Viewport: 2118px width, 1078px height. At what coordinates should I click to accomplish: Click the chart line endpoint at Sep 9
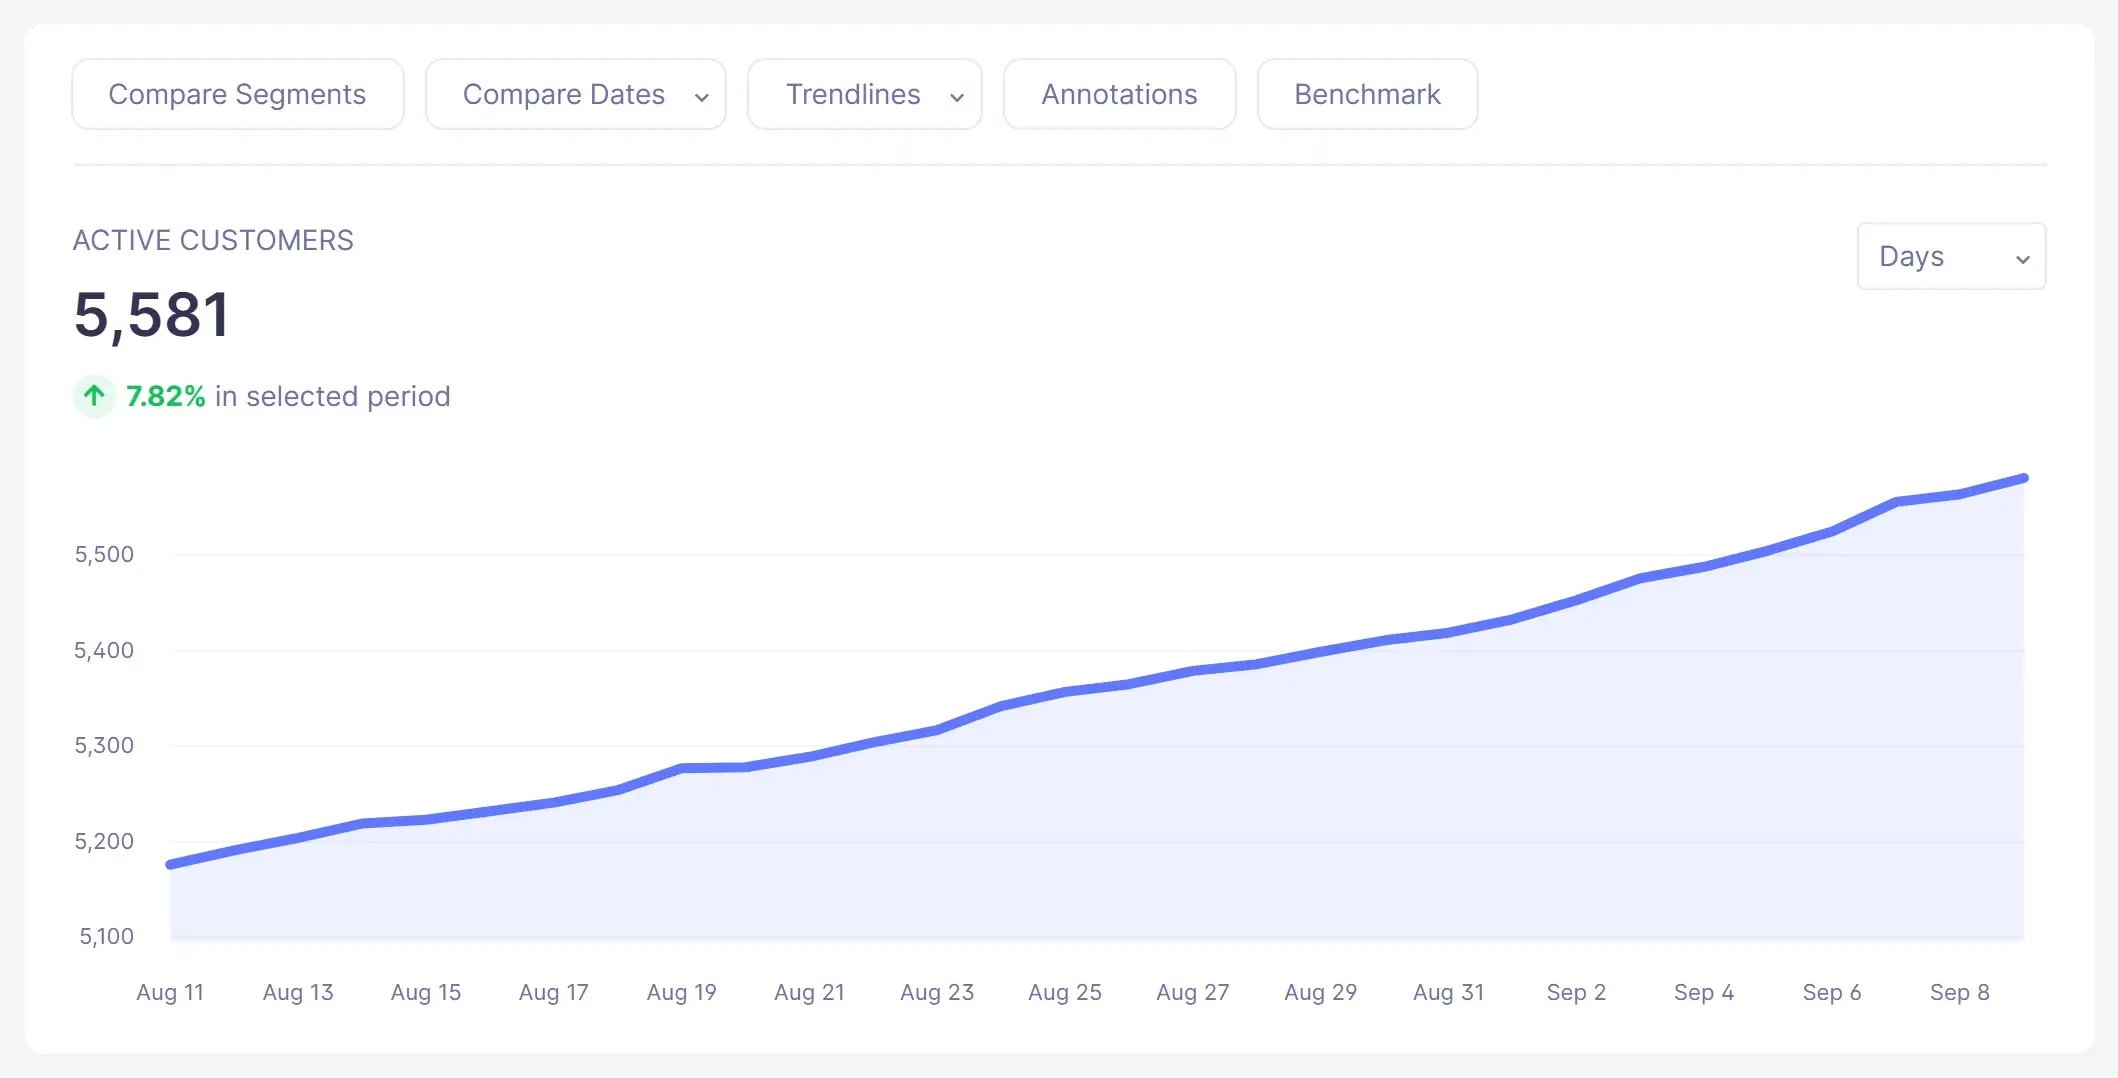point(2024,478)
